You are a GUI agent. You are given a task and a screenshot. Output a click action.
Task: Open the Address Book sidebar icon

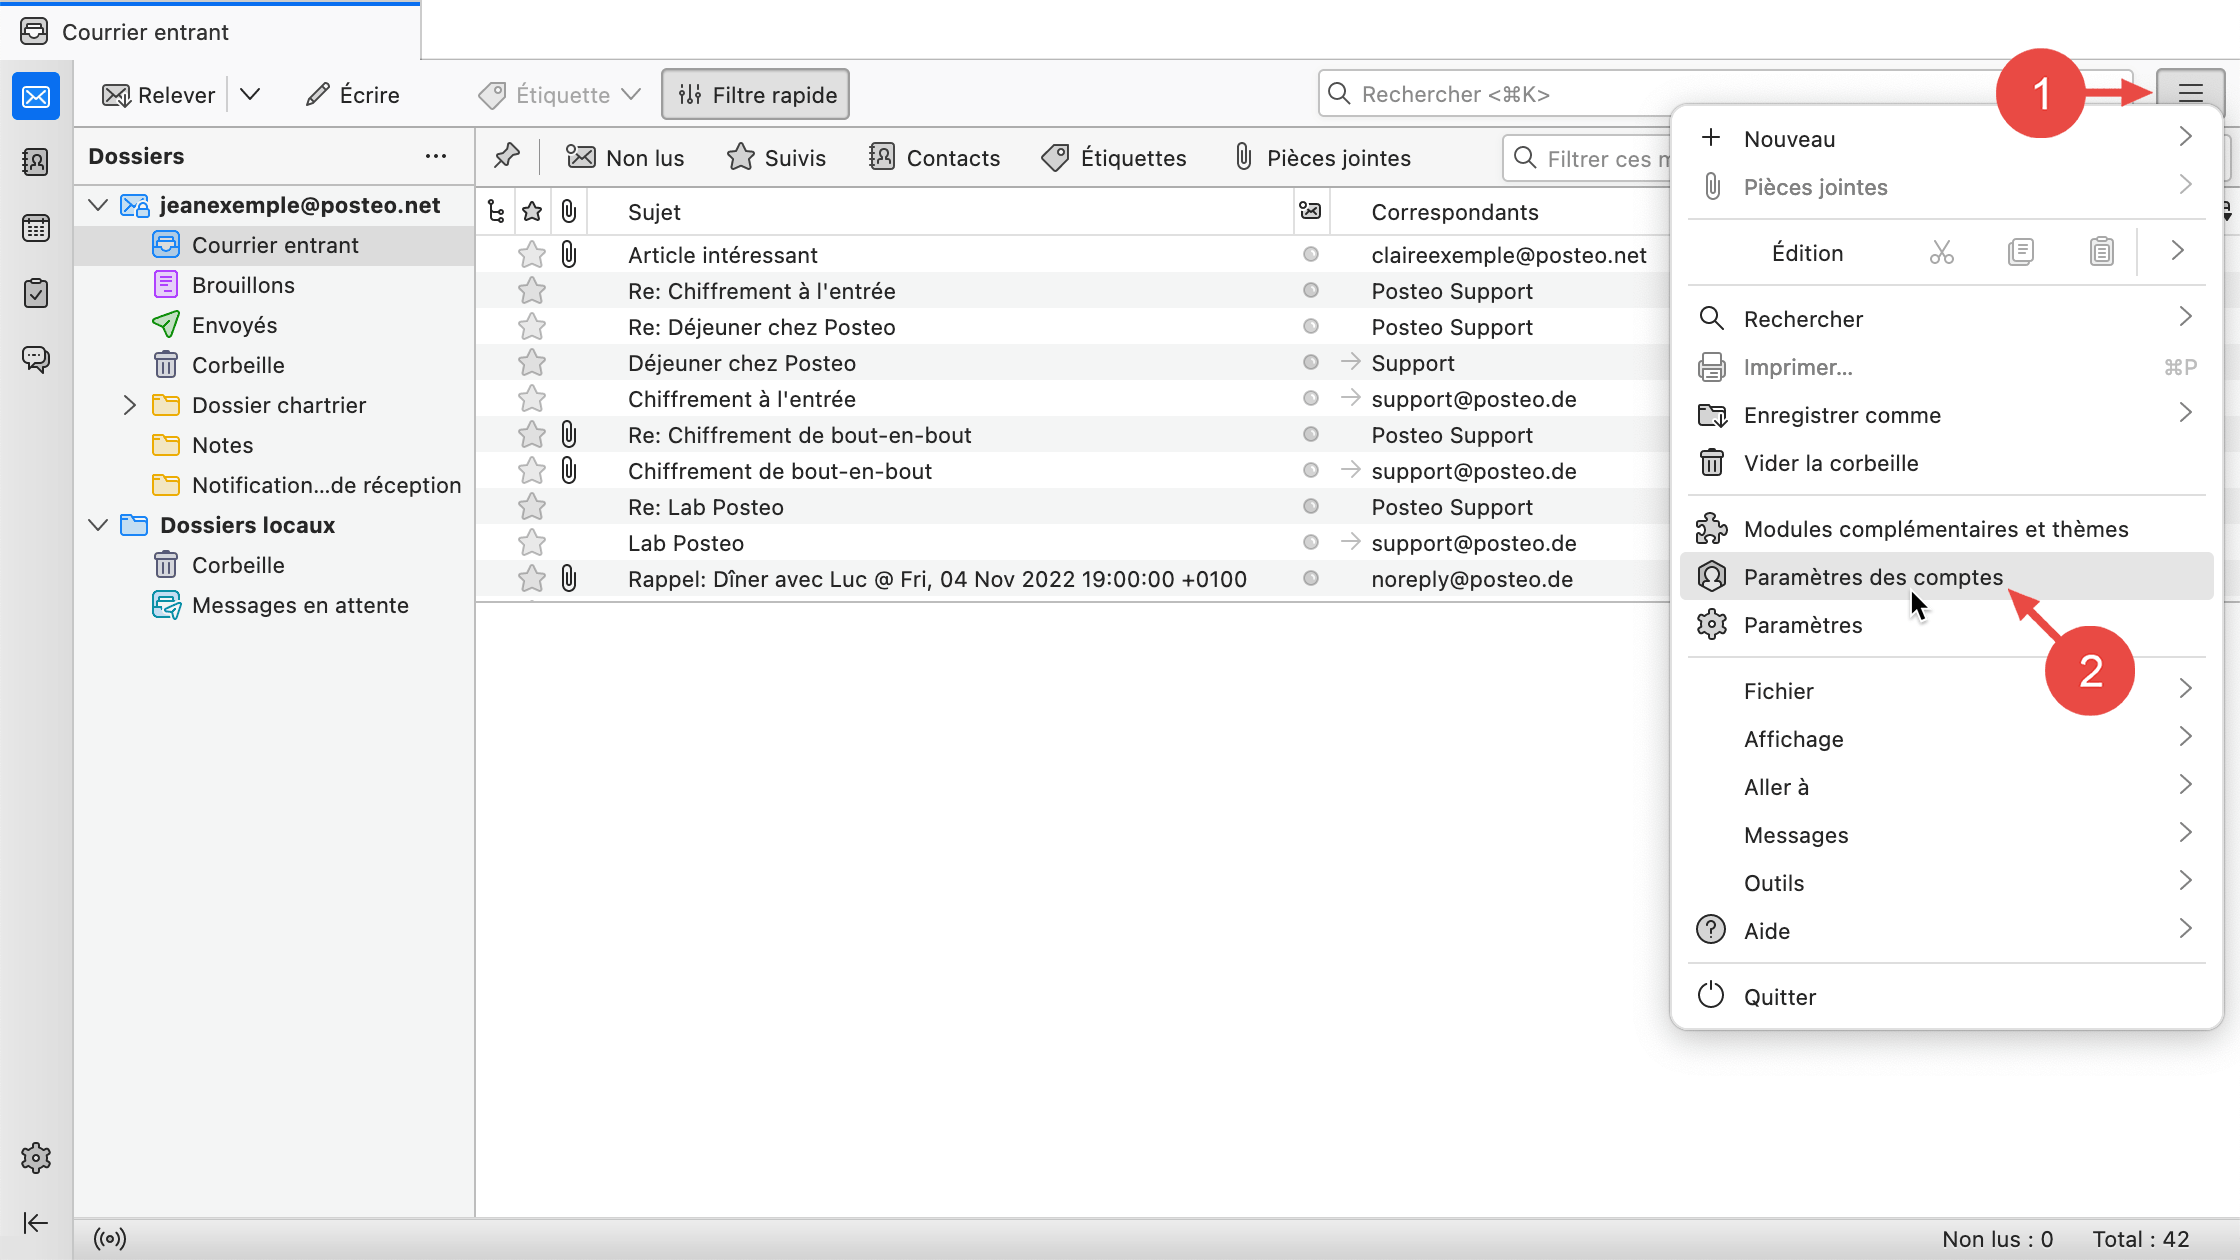click(x=36, y=162)
